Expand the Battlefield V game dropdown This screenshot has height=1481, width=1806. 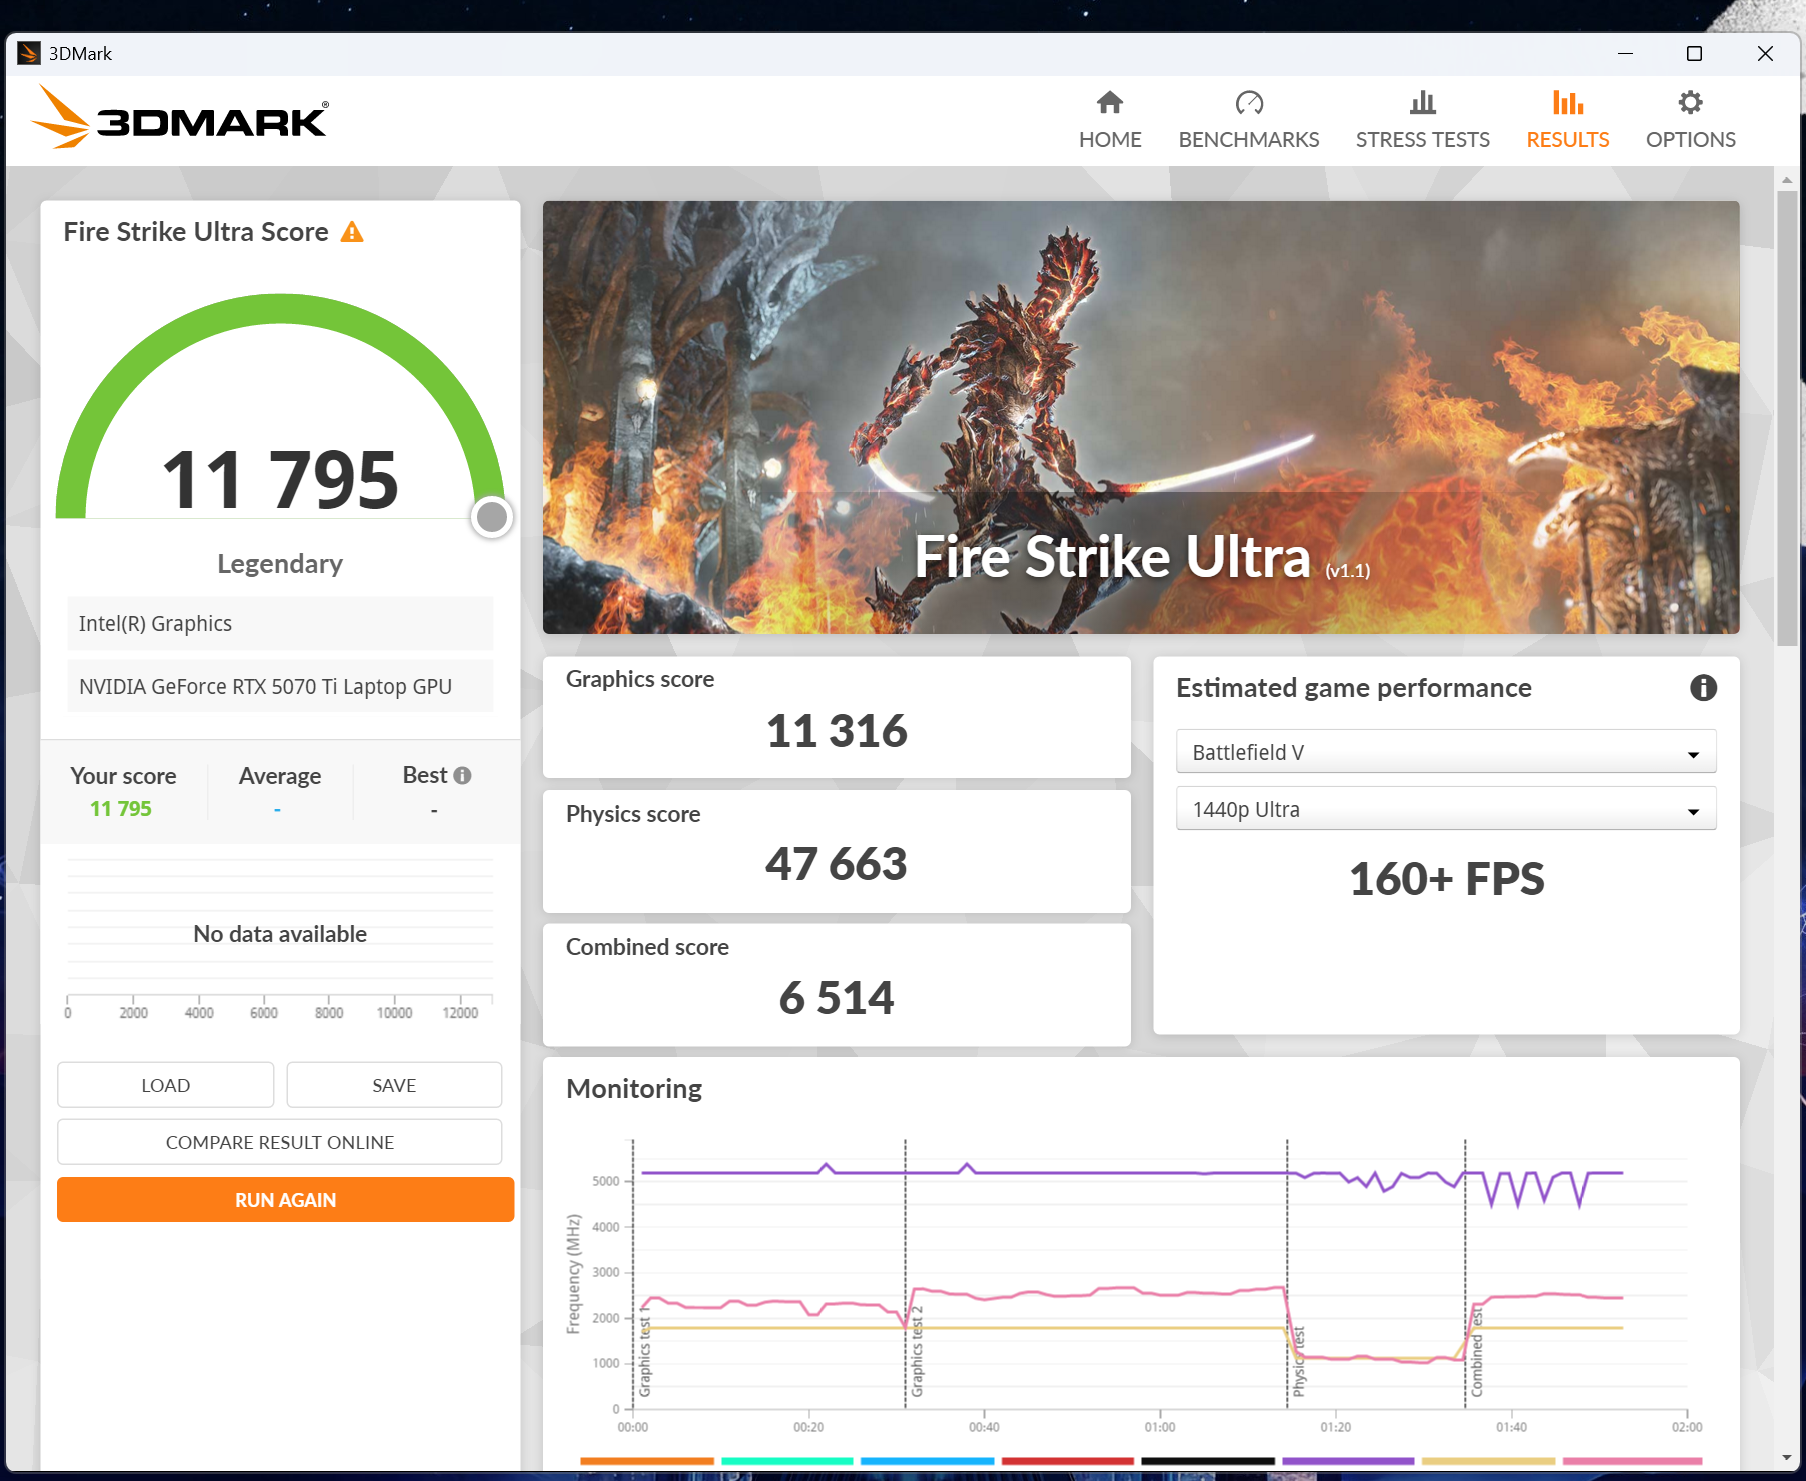1446,752
